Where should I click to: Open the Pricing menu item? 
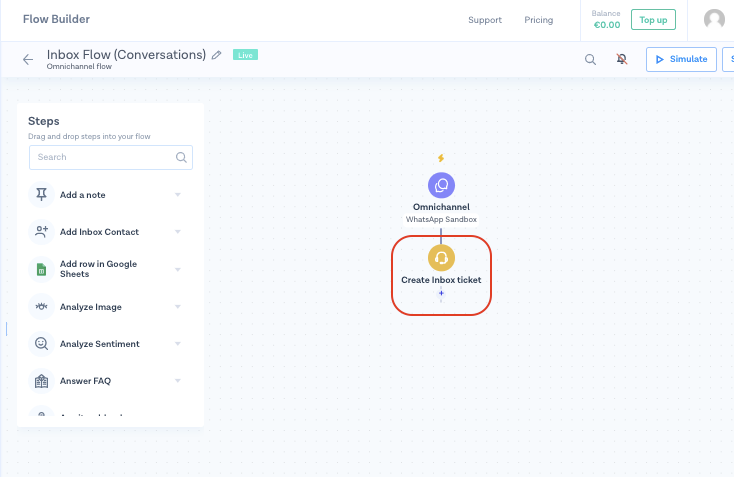pos(538,20)
